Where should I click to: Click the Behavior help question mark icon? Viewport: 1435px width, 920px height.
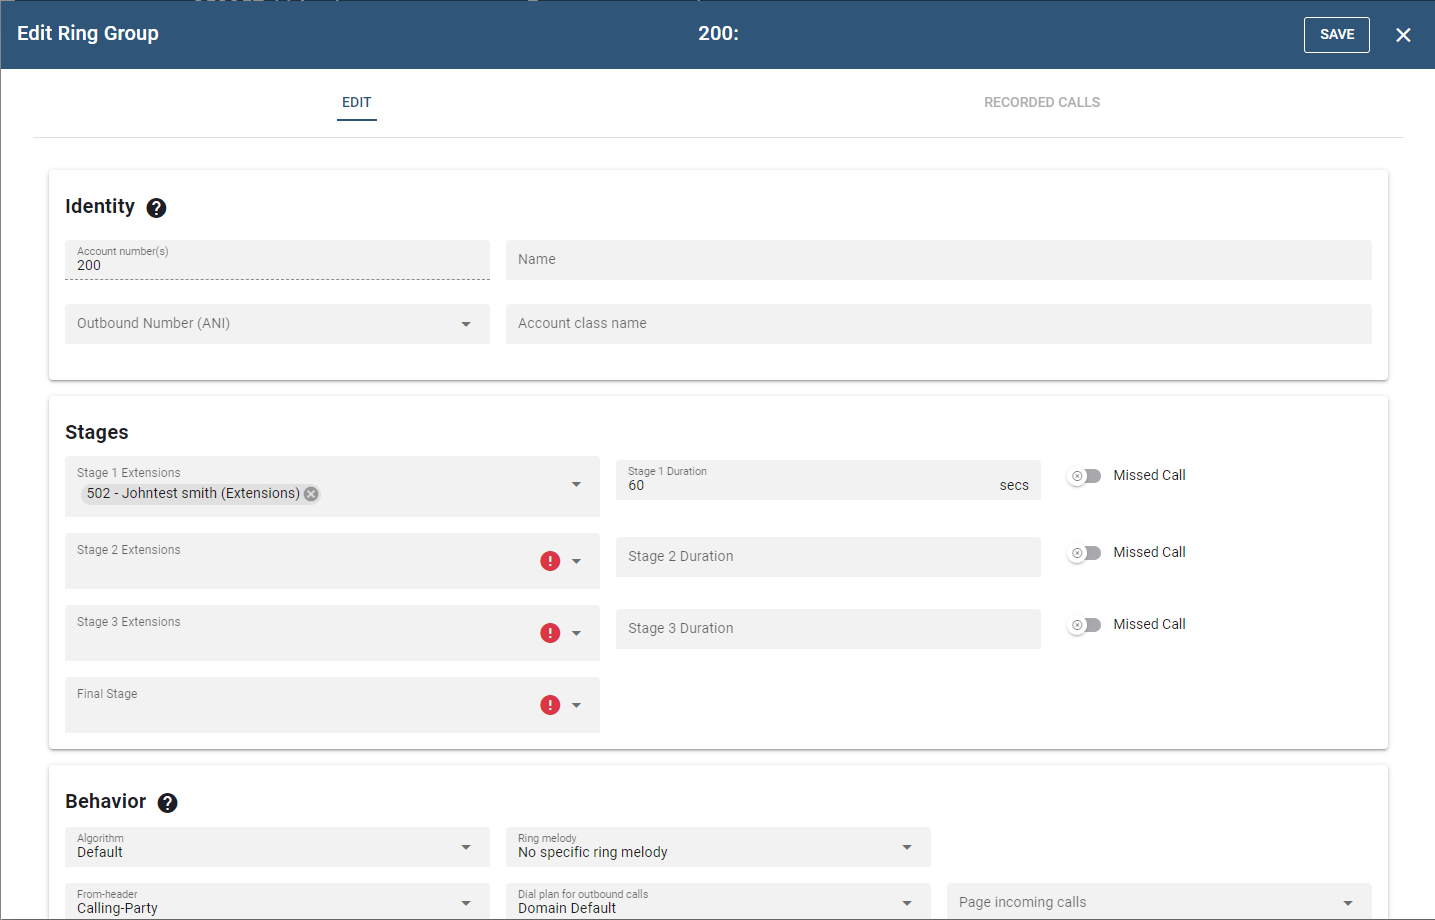(168, 803)
